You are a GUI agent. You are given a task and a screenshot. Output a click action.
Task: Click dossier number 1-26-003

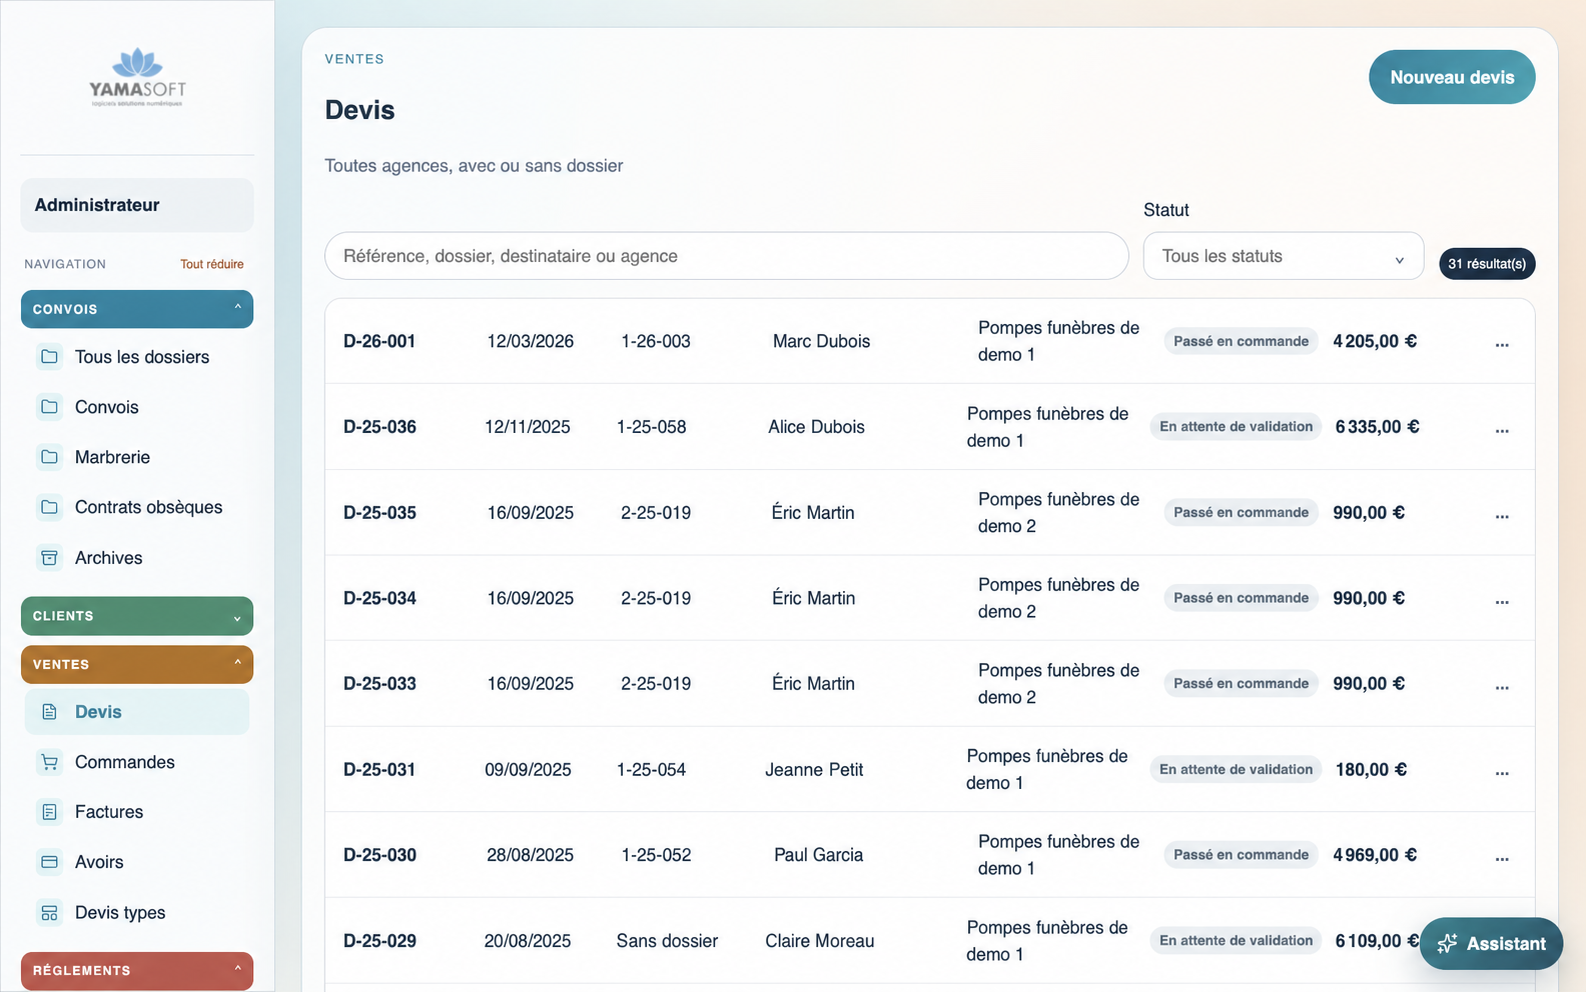pos(656,341)
